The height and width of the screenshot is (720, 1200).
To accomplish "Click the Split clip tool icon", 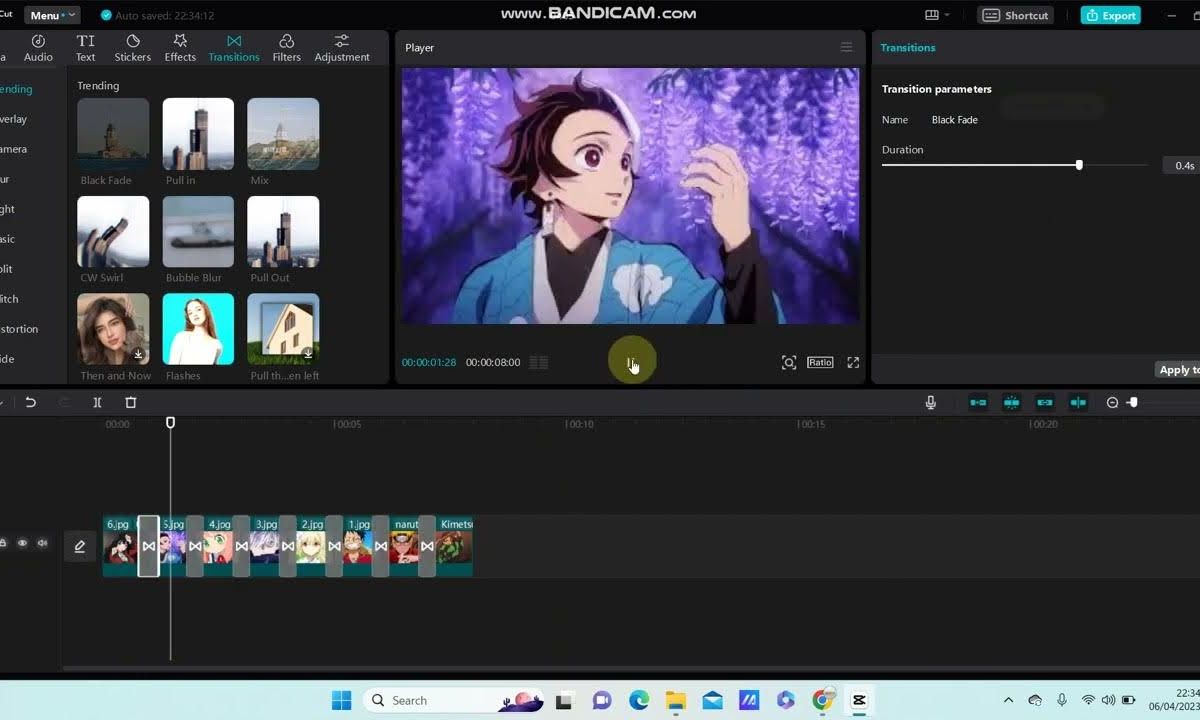I will [x=97, y=402].
